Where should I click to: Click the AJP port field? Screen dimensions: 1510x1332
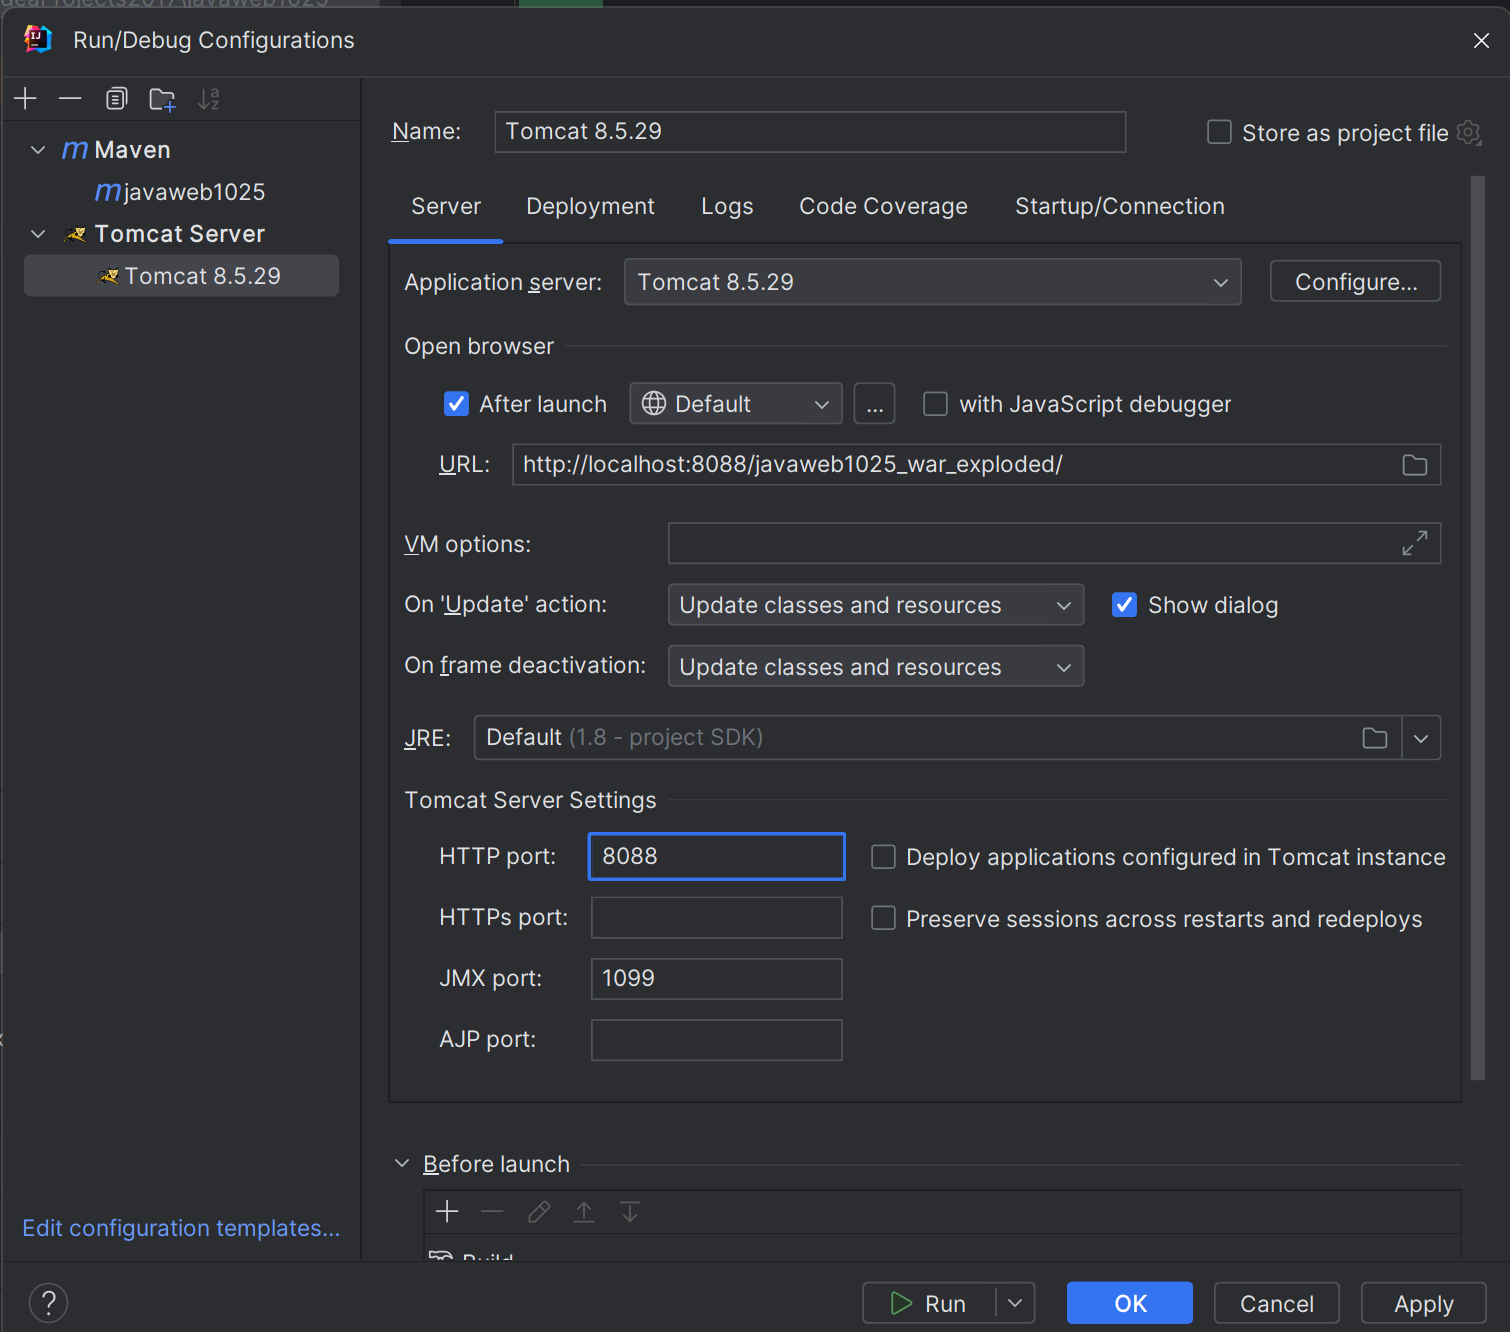coord(717,1040)
